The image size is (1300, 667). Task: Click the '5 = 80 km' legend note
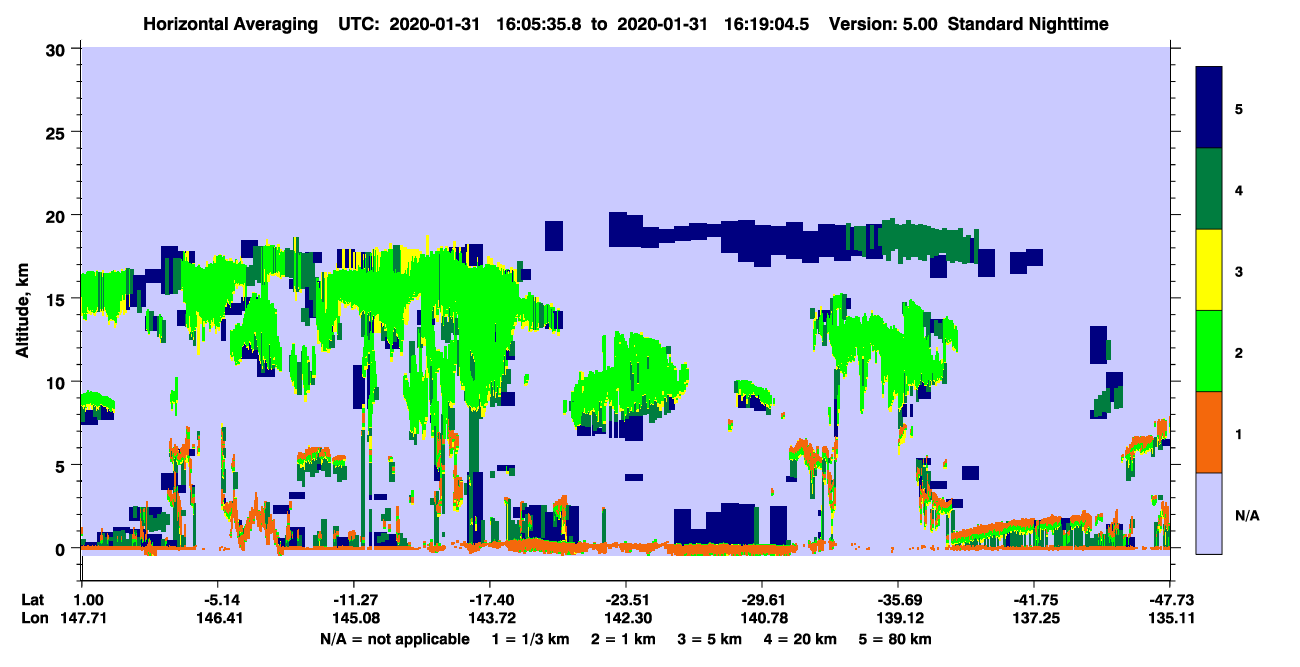897,639
